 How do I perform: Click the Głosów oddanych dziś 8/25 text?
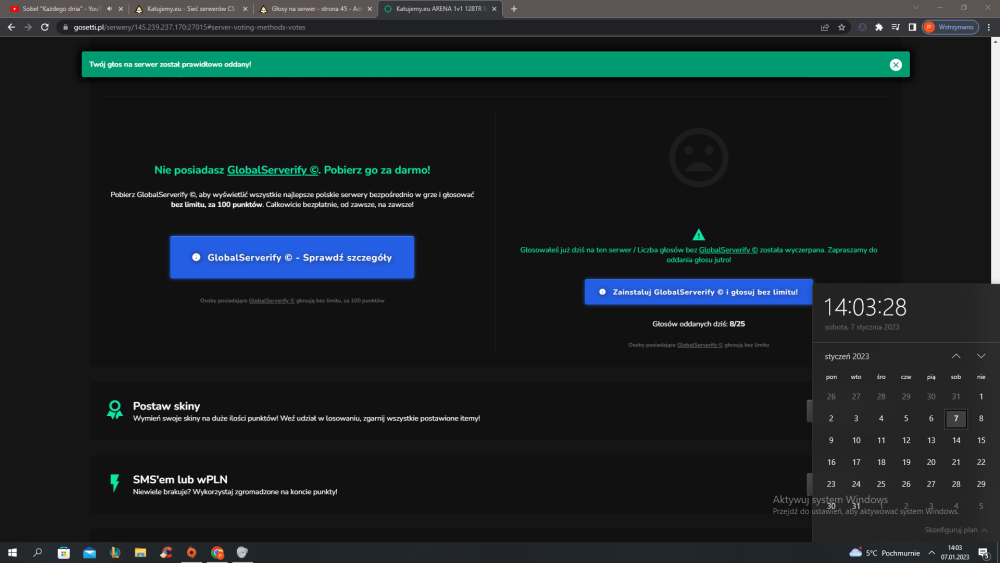click(698, 324)
